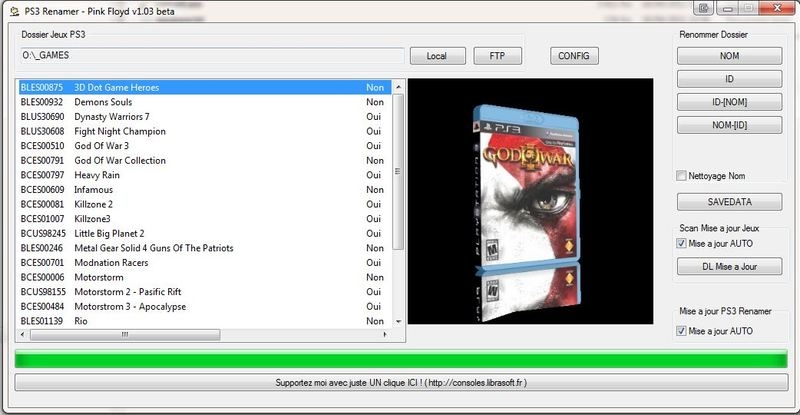Image resolution: width=800 pixels, height=415 pixels.
Task: Click the horizontal scrollbar thumb of game list
Action: [125, 335]
